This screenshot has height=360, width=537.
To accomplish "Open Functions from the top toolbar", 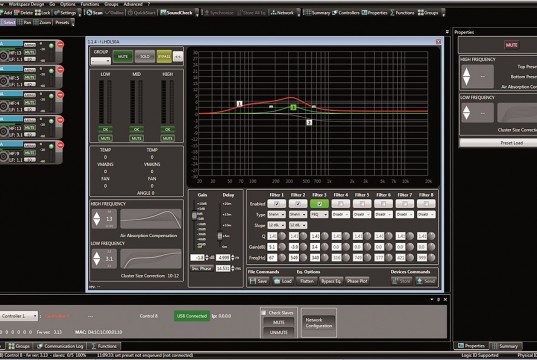I will pos(402,13).
